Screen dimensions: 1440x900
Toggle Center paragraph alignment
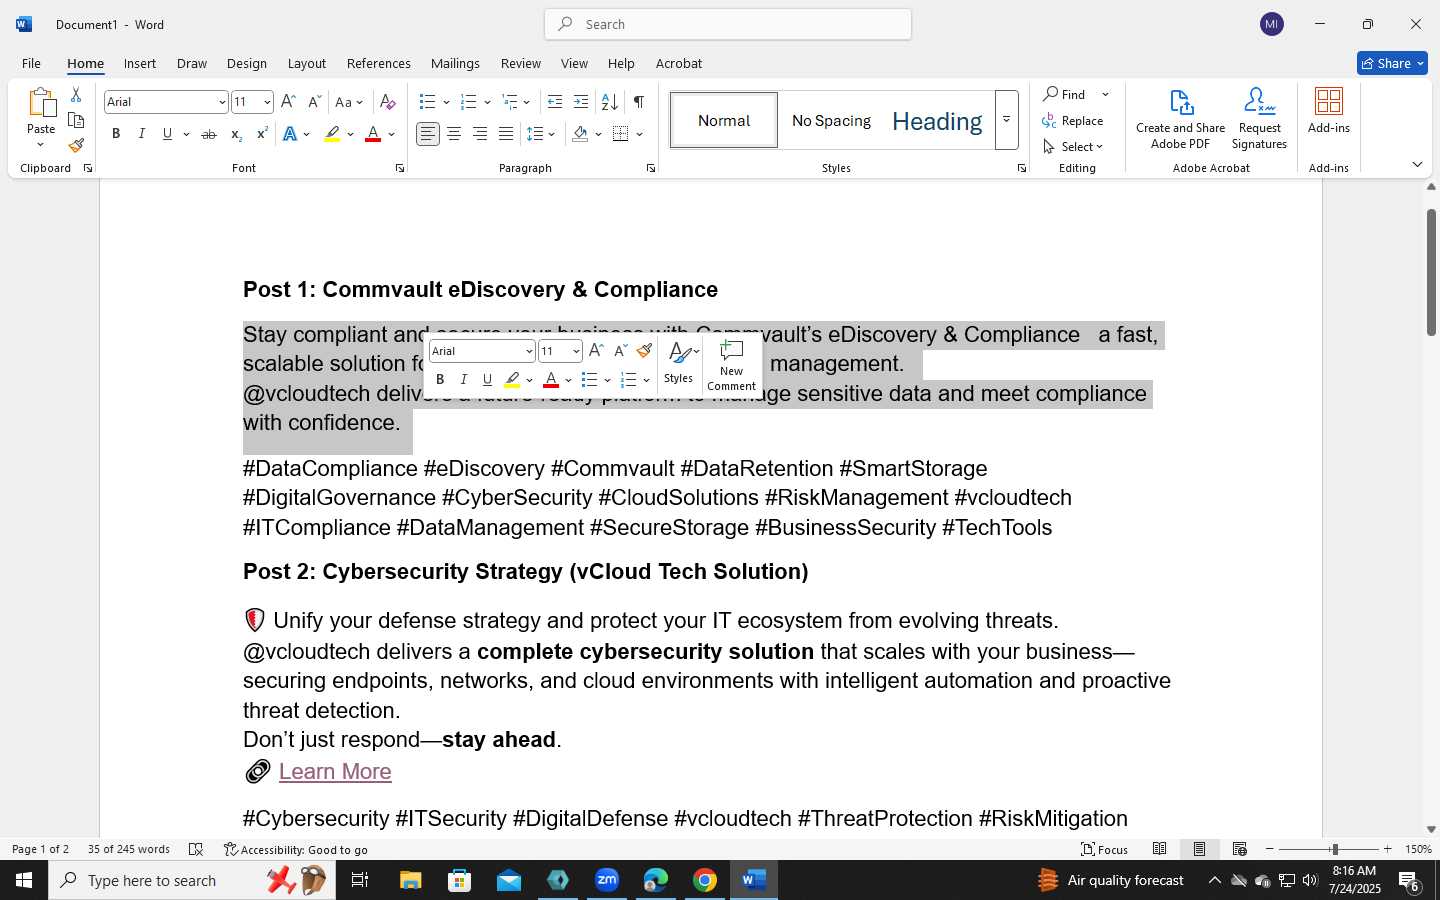pyautogui.click(x=454, y=134)
